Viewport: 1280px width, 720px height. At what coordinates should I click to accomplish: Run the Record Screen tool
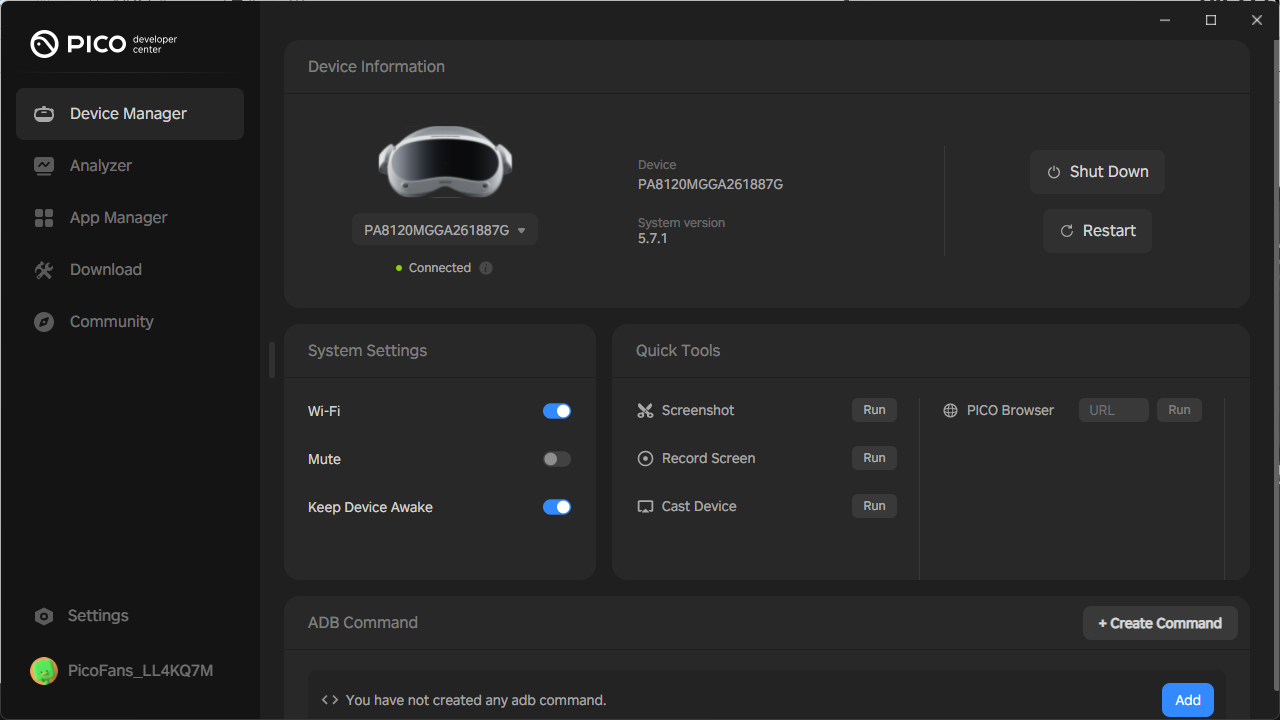coord(874,458)
